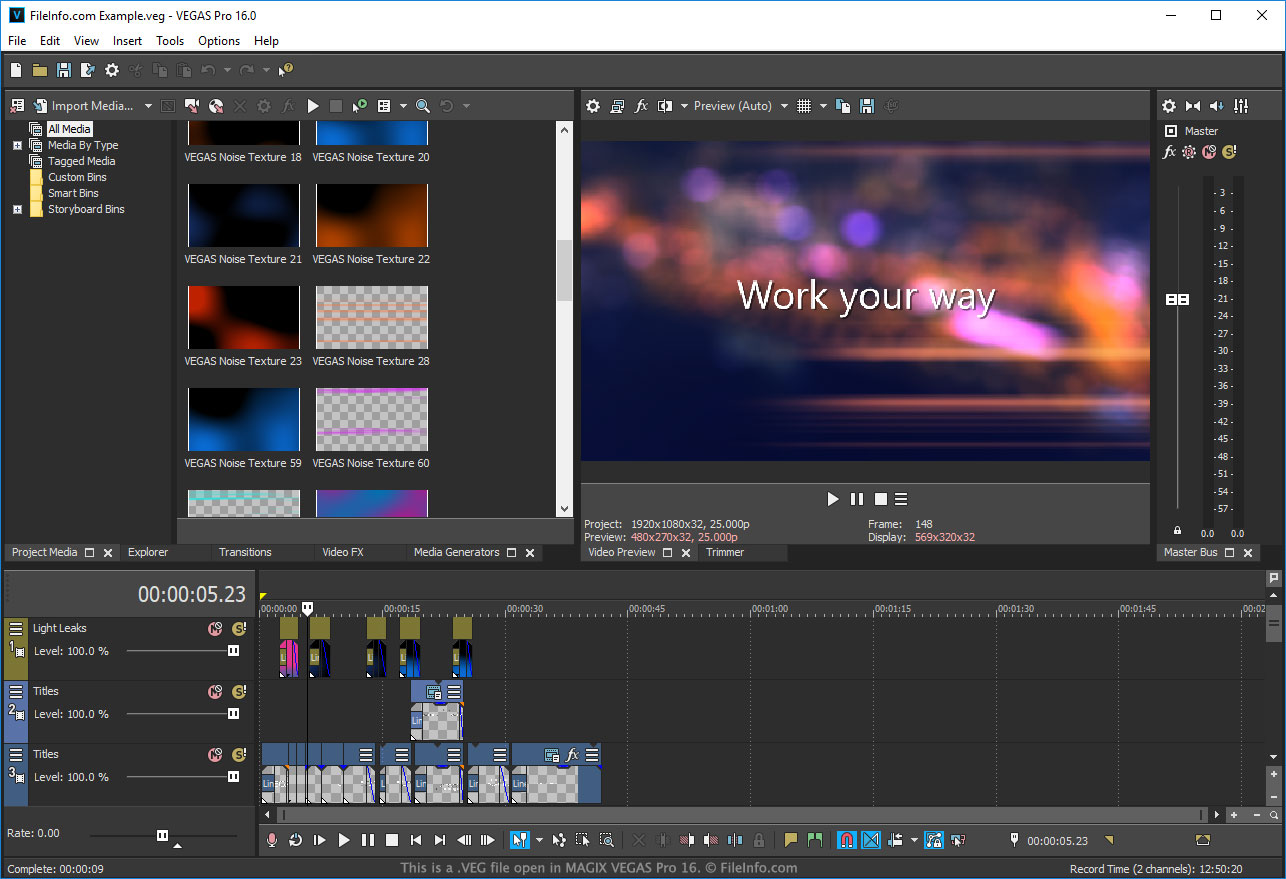Open the Light Leaks track hamburger menu
This screenshot has width=1286, height=879.
15,628
